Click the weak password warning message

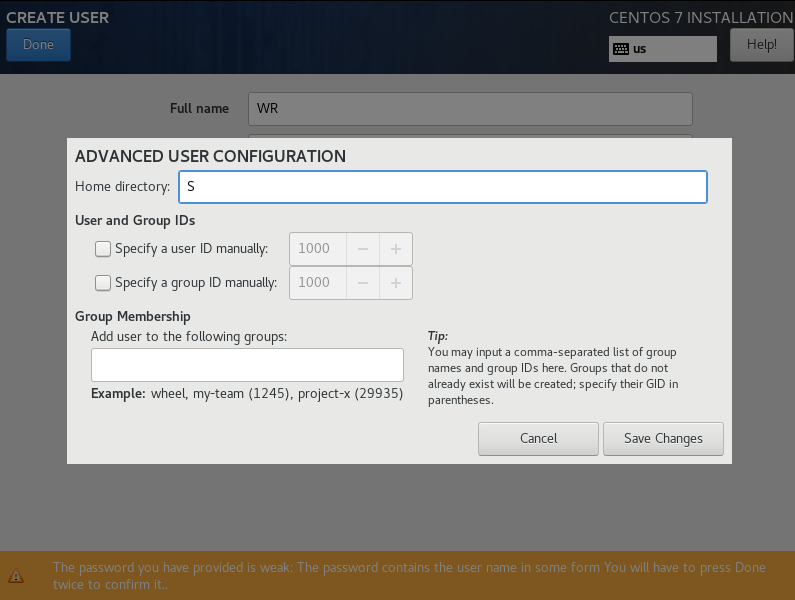pos(409,576)
